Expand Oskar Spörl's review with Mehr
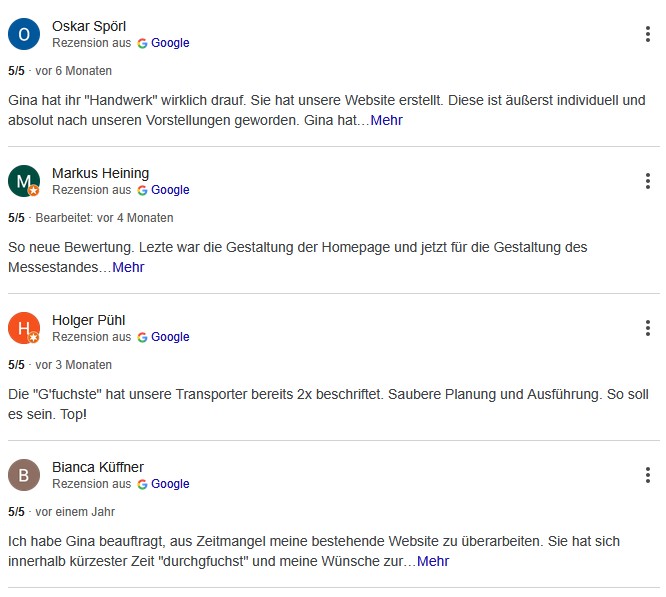Screen dimensions: 666x597 386,120
